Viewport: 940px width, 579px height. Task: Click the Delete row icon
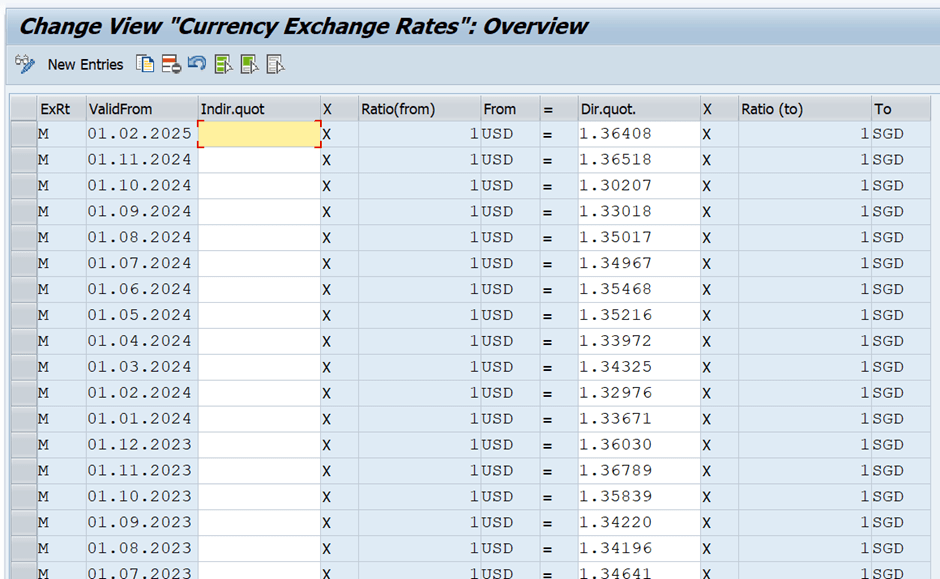click(171, 64)
